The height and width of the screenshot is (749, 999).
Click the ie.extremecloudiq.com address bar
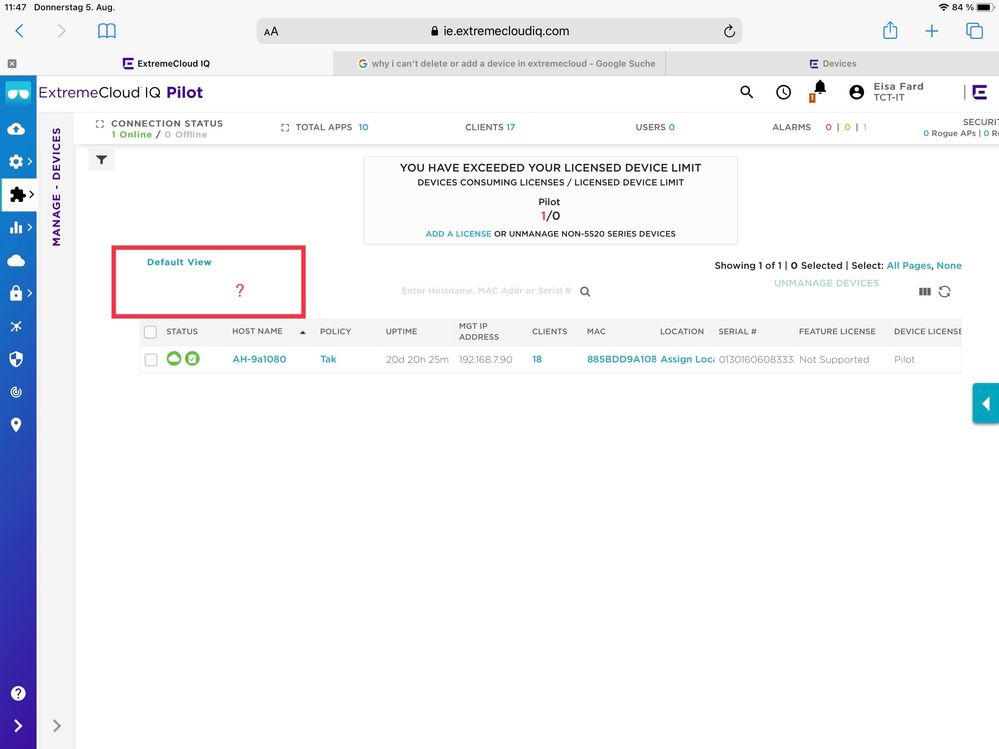(x=500, y=31)
